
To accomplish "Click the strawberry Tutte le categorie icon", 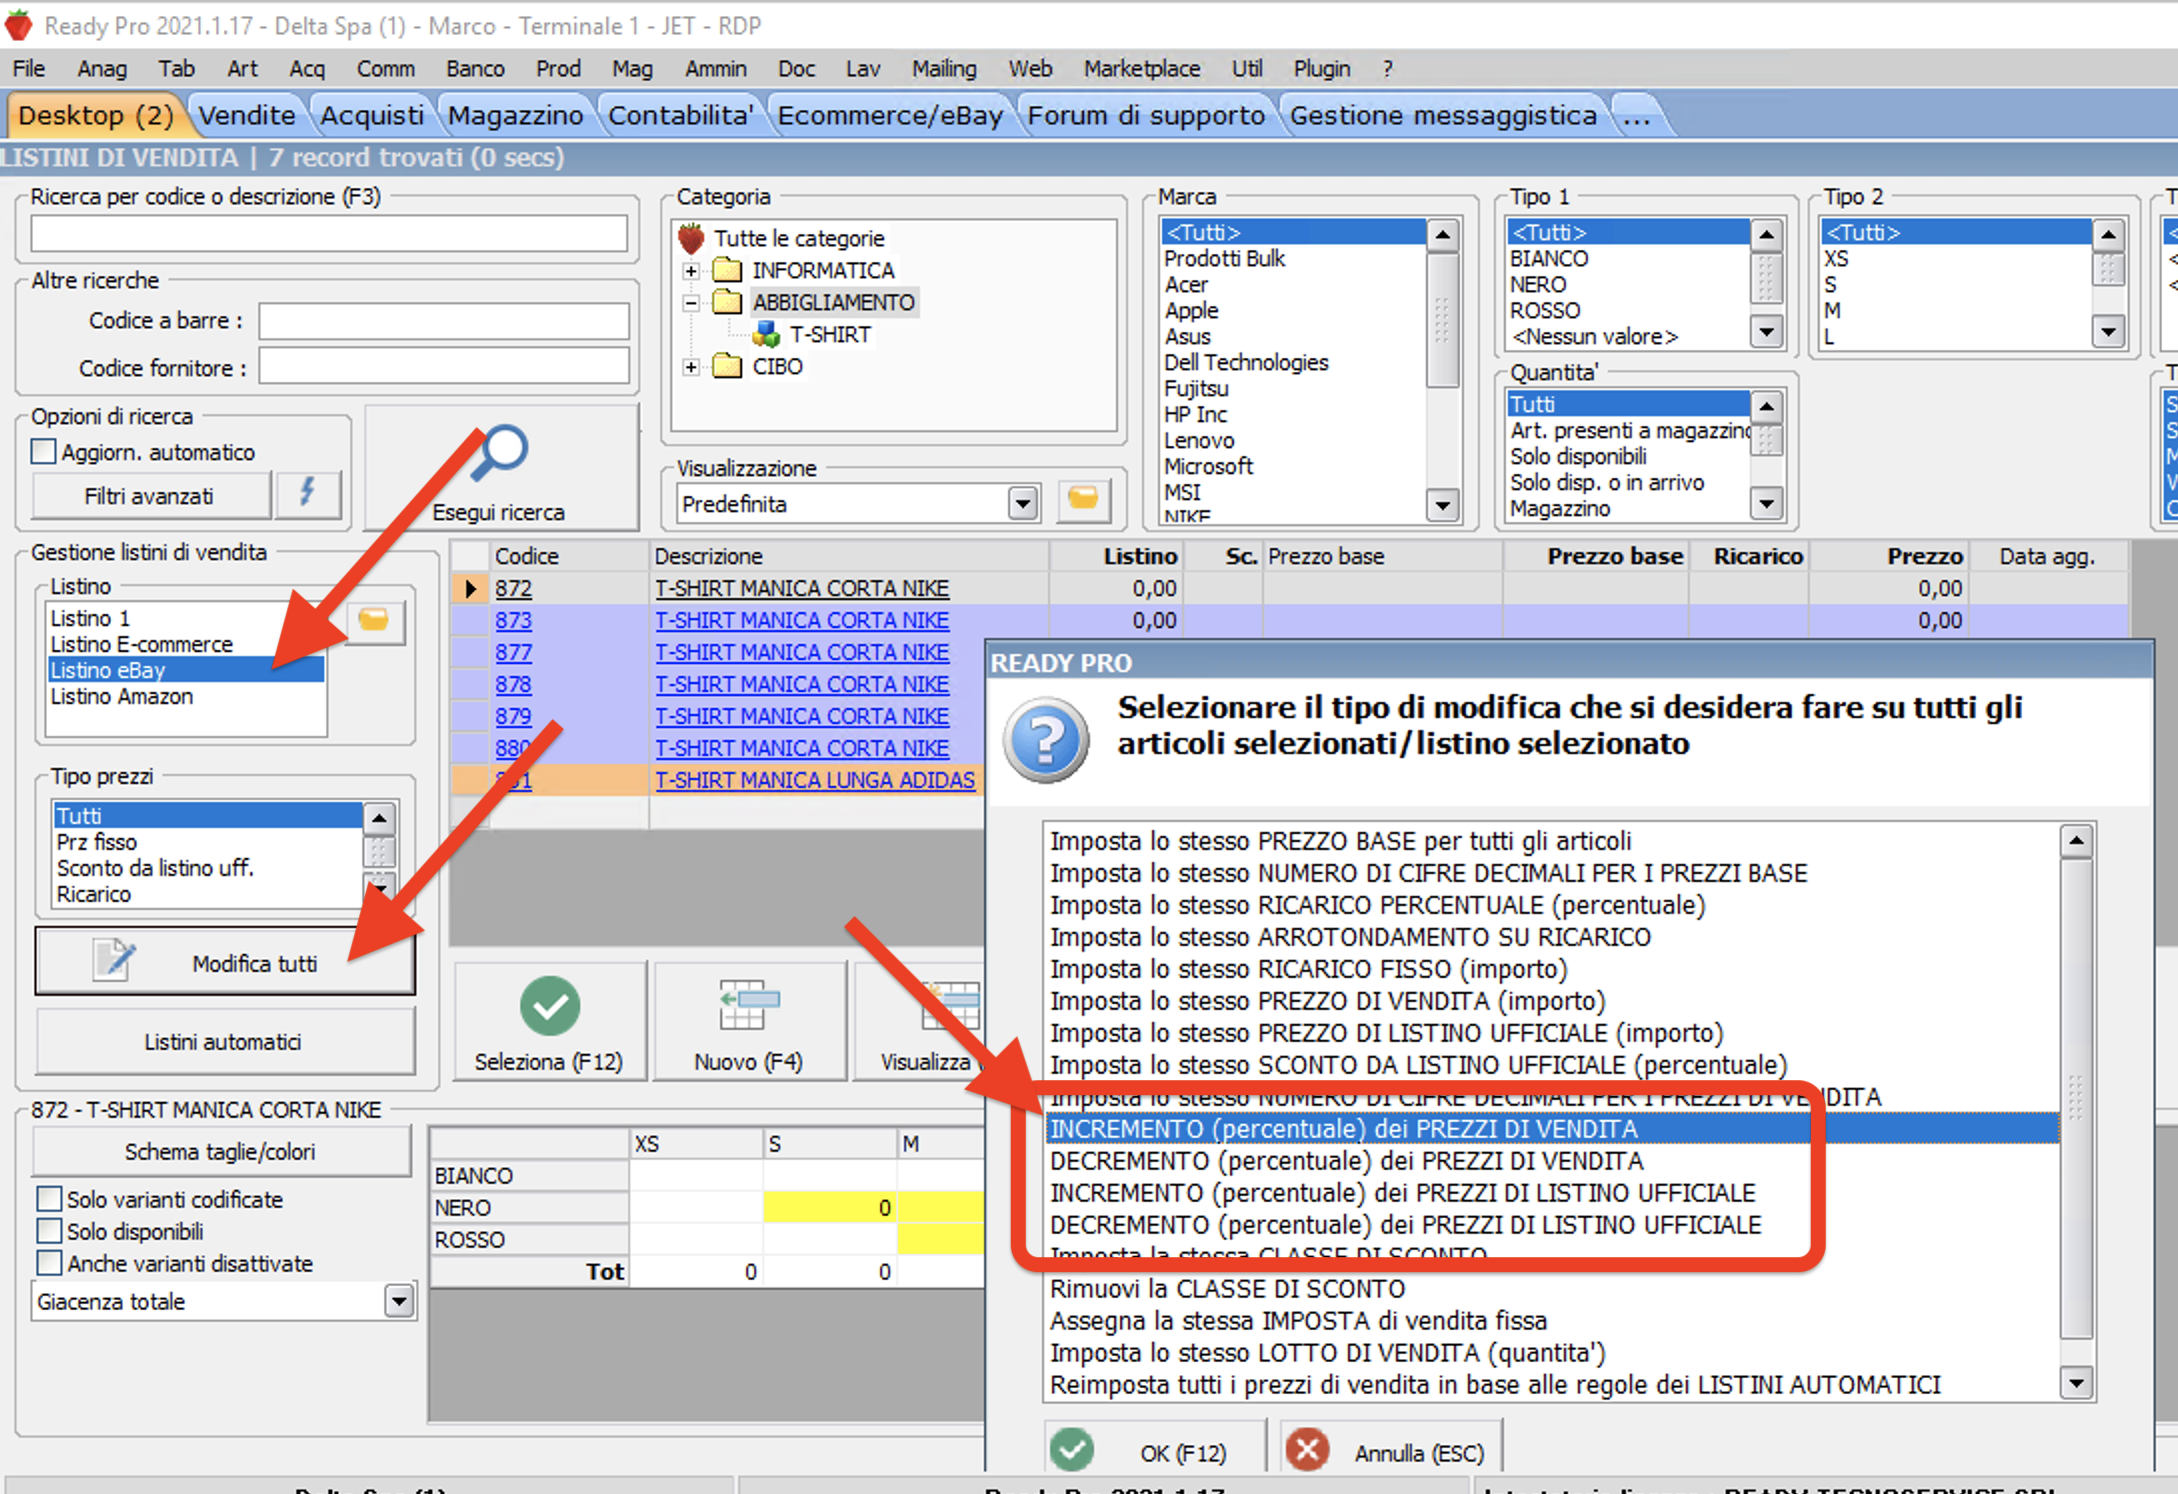I will 691,238.
